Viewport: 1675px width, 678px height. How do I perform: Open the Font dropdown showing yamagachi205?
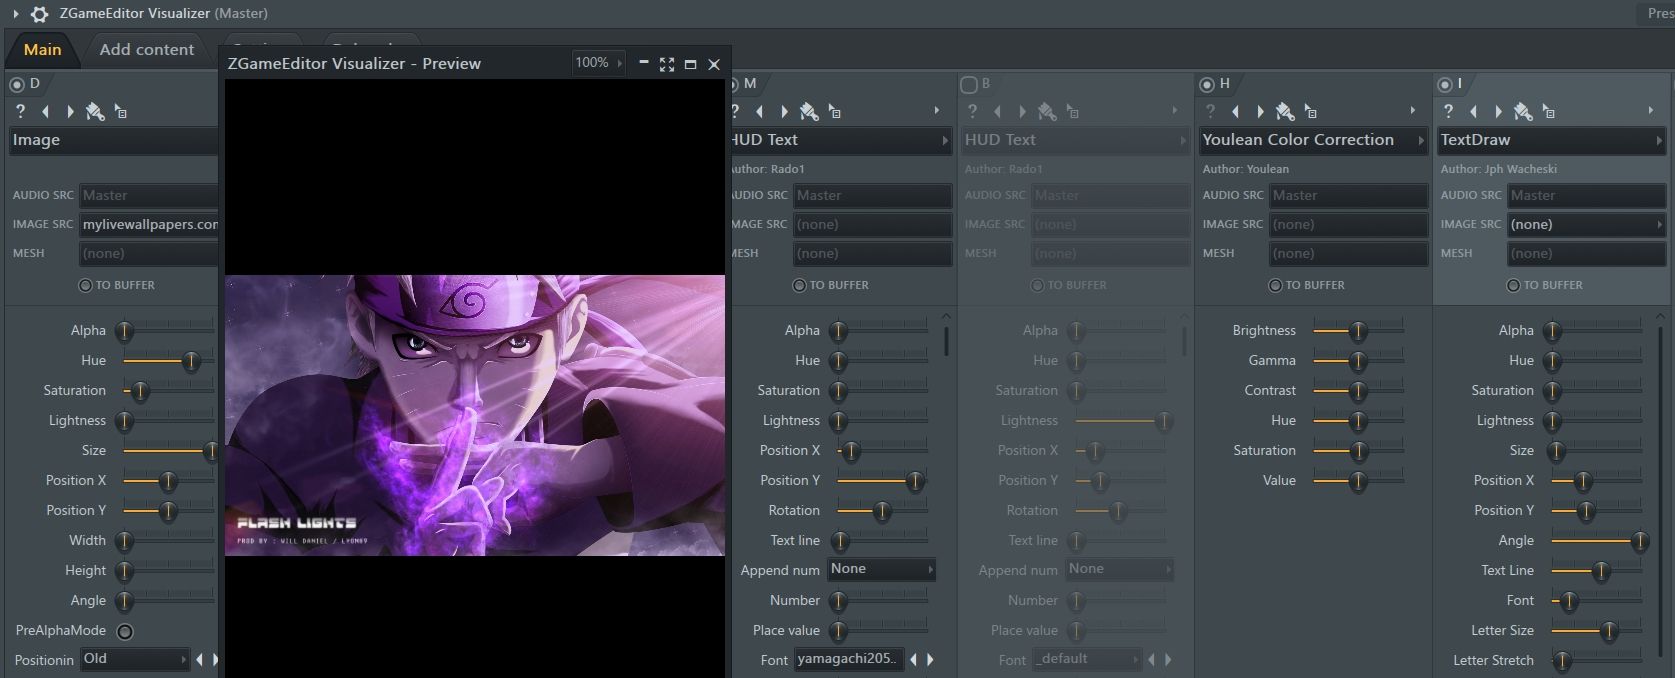point(848,659)
